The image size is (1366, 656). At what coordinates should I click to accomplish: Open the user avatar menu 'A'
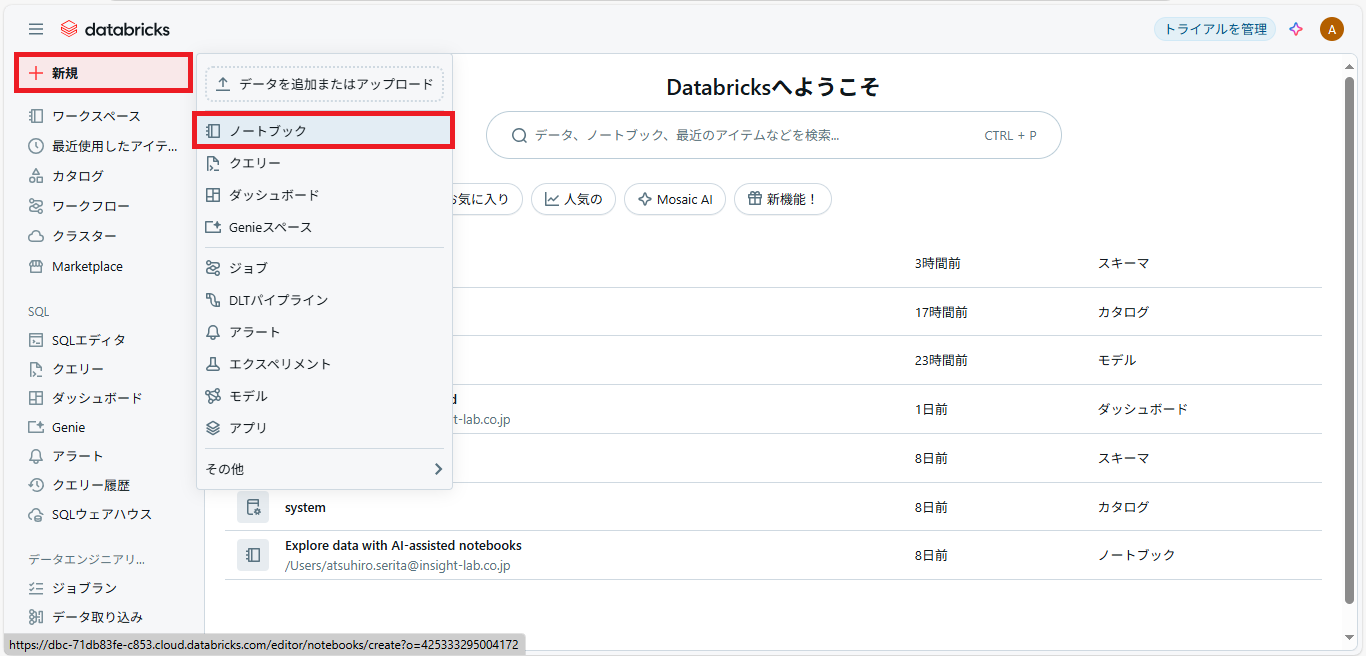click(x=1331, y=29)
